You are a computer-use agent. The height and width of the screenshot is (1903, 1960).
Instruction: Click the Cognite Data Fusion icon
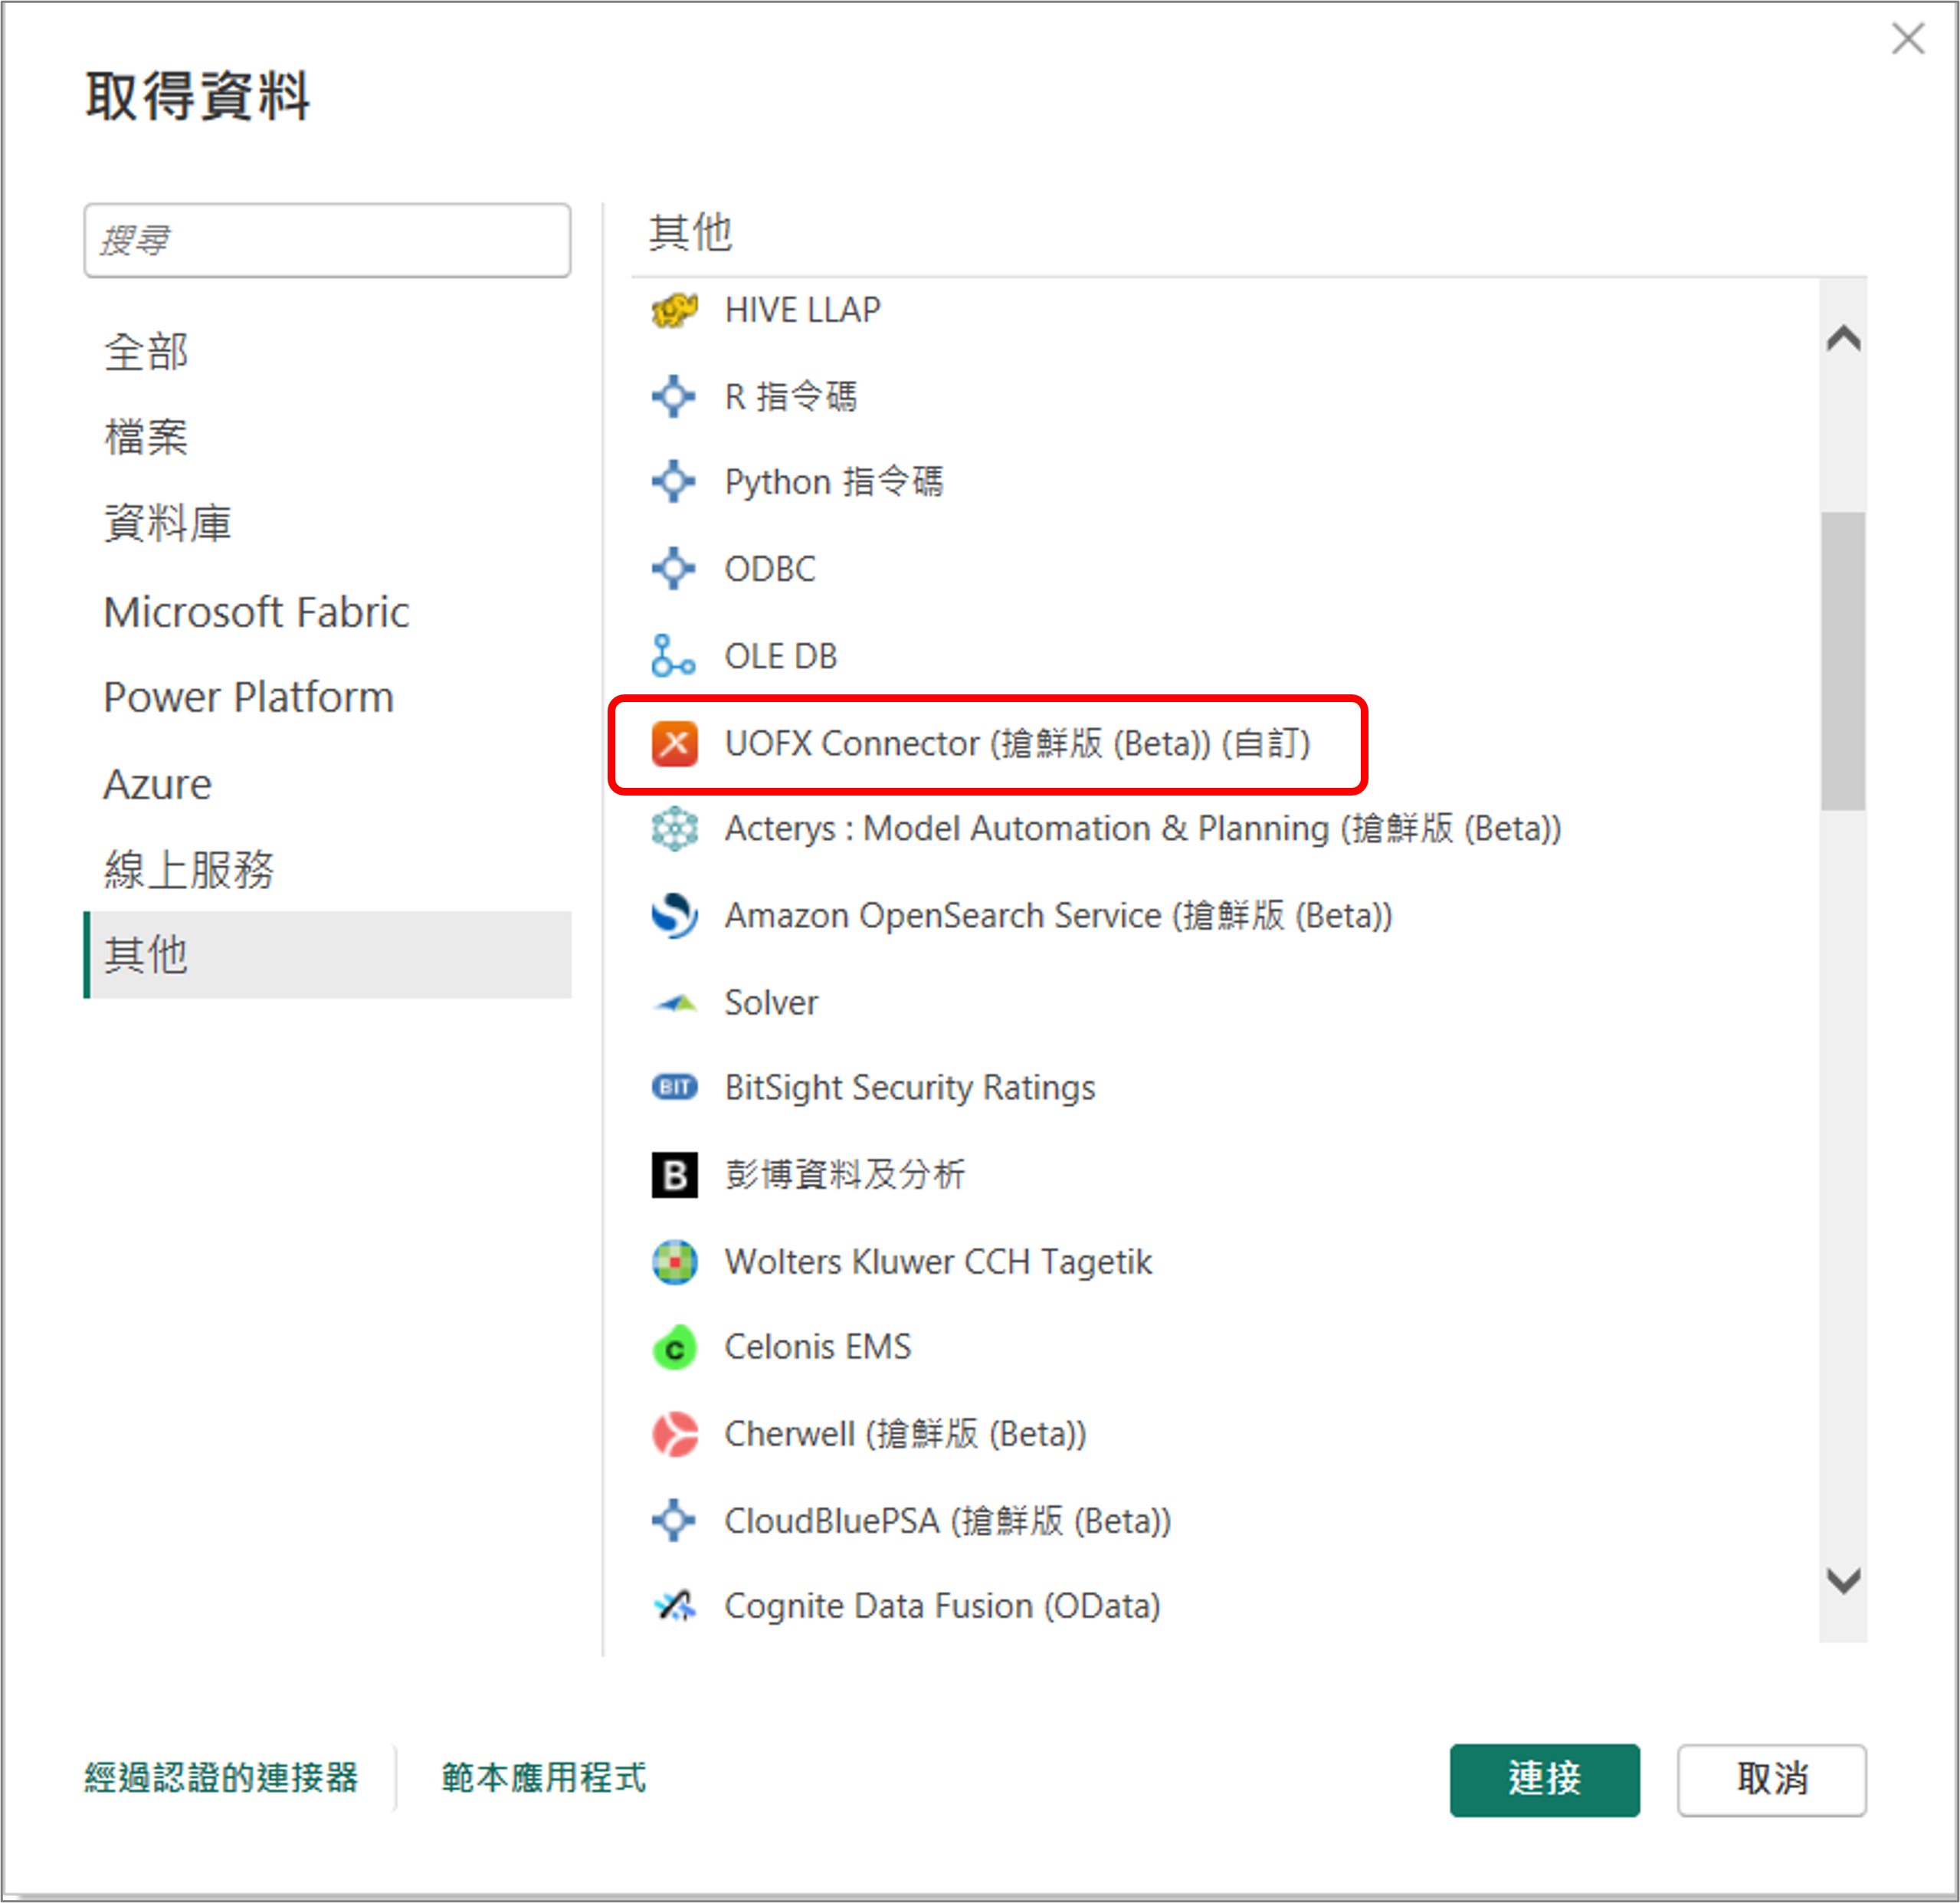(x=674, y=1607)
